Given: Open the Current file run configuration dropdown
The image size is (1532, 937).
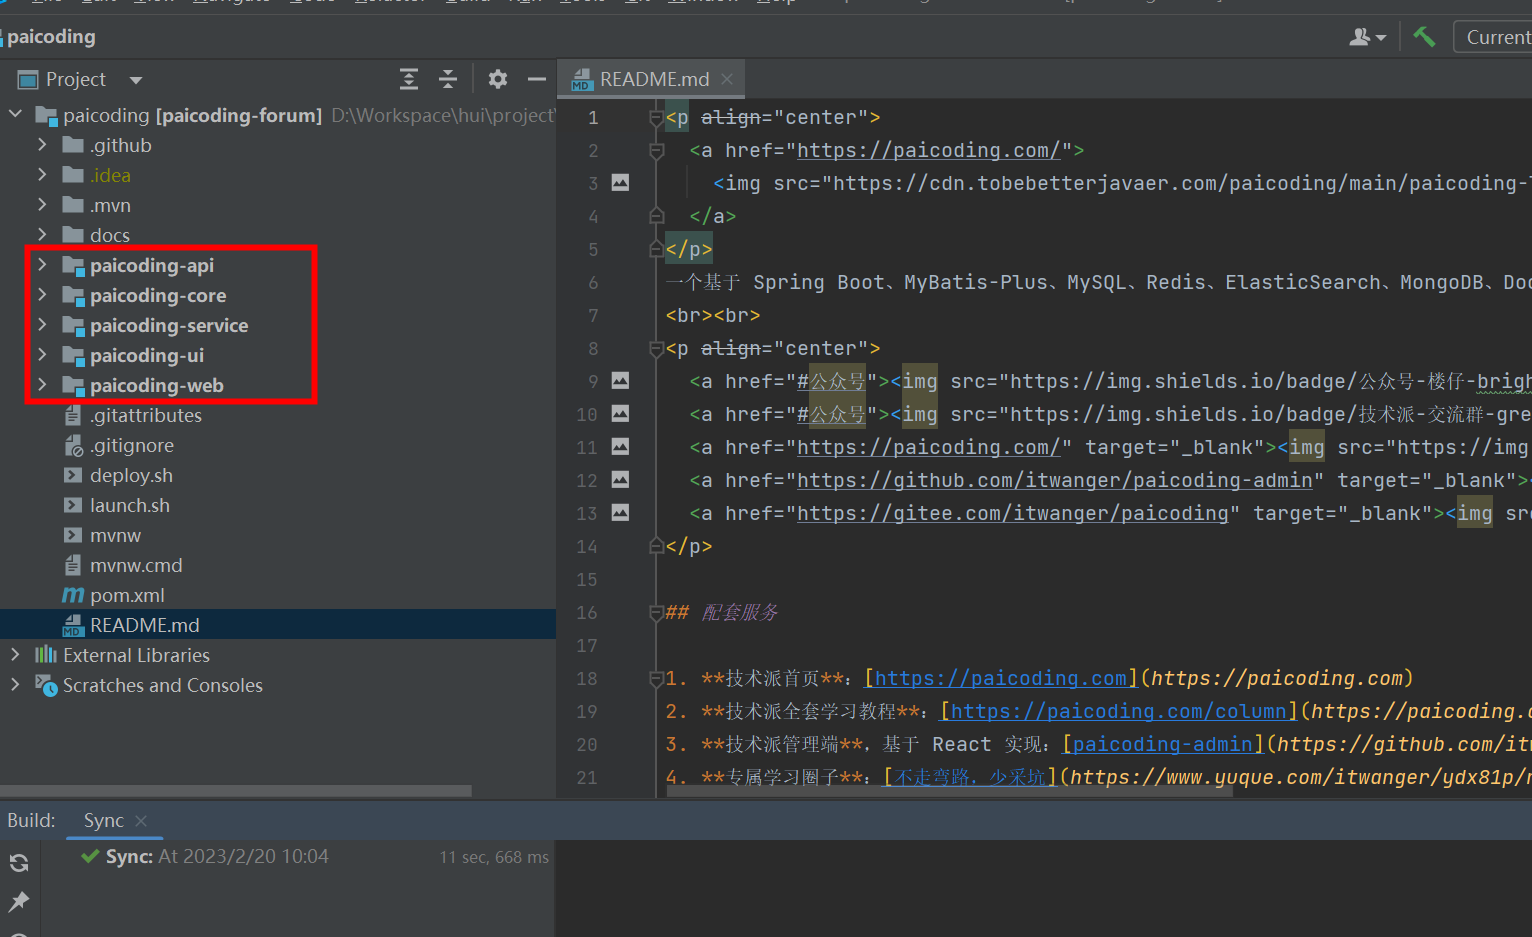Looking at the screenshot, I should point(1493,37).
